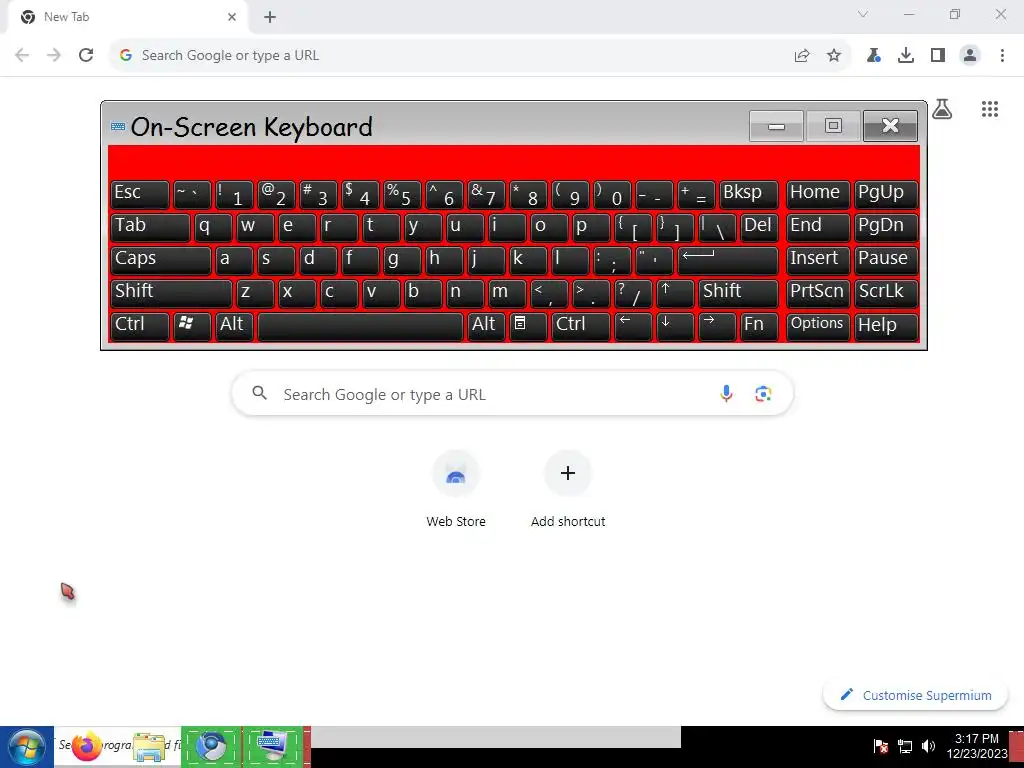Open a new tab with plus button
This screenshot has height=768, width=1024.
point(270,17)
